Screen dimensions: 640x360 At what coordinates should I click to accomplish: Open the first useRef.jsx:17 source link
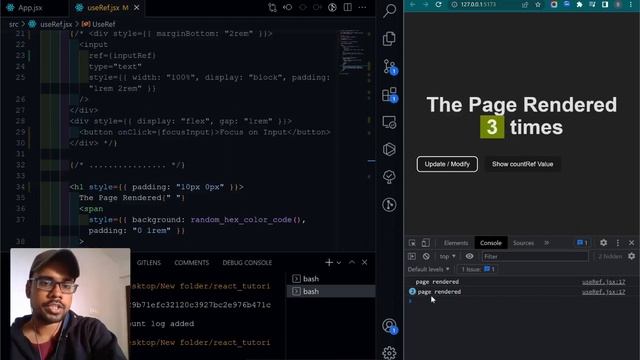[x=603, y=282]
